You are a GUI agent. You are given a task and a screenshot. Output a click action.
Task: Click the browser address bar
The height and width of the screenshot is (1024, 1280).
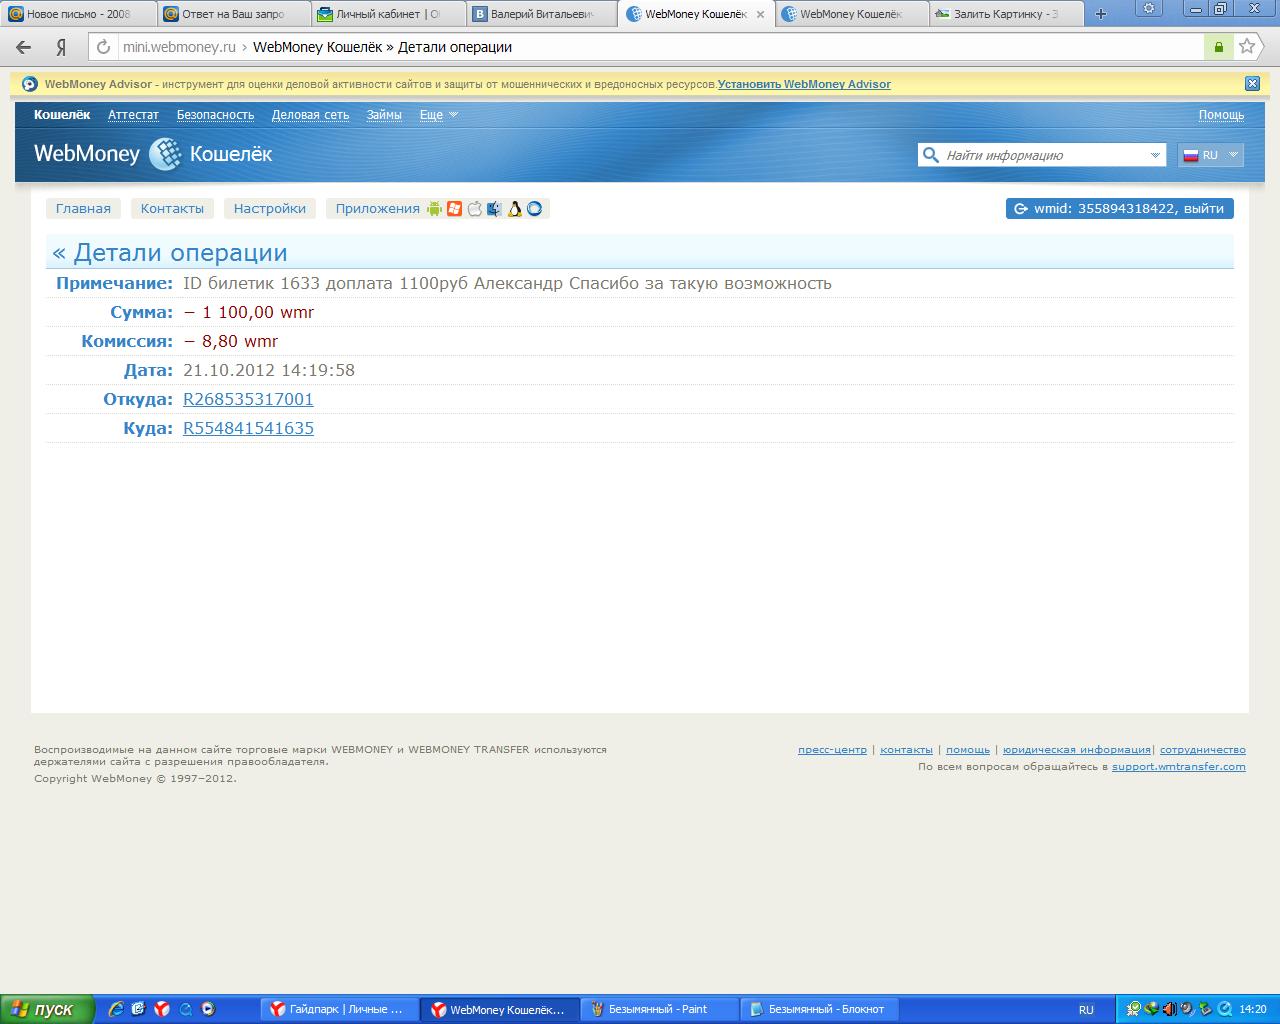[660, 47]
